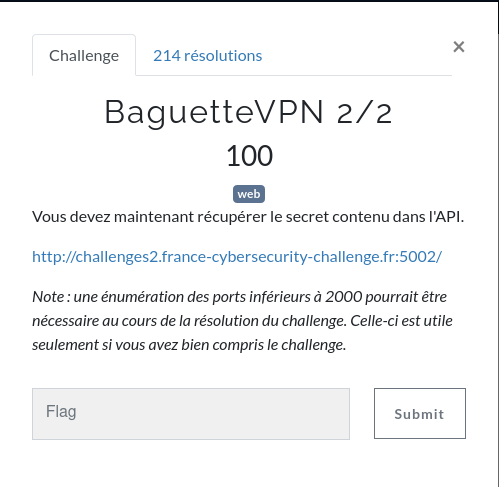Click the 'Vous devez maintenant récupérer' description

click(248, 217)
